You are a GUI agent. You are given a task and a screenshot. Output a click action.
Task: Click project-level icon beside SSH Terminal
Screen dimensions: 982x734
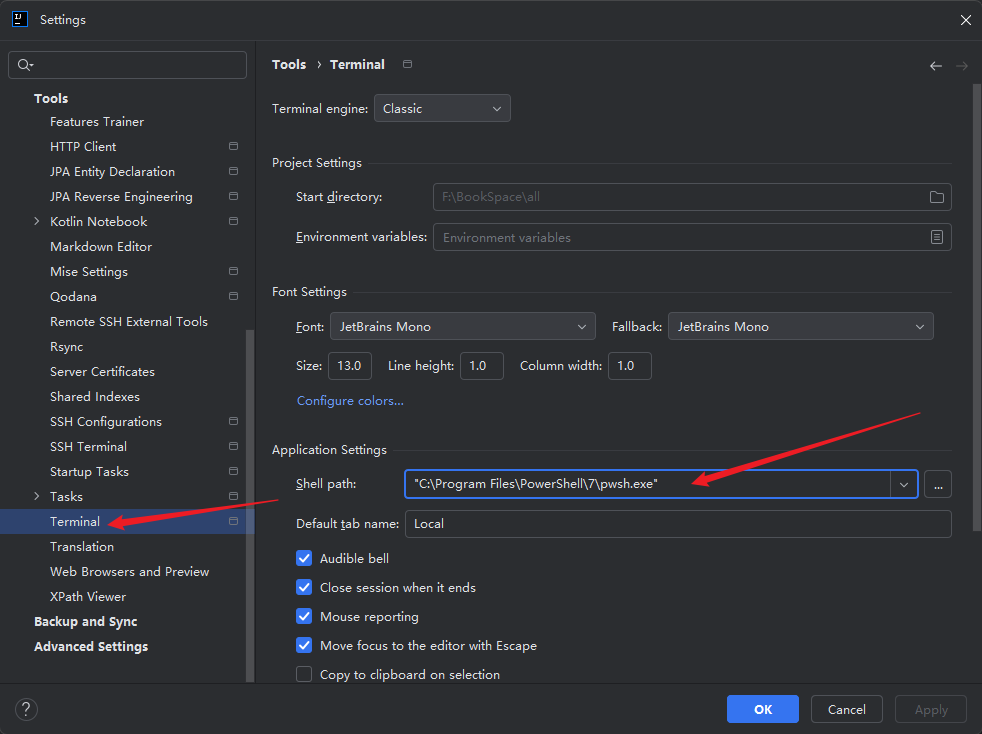coord(234,447)
